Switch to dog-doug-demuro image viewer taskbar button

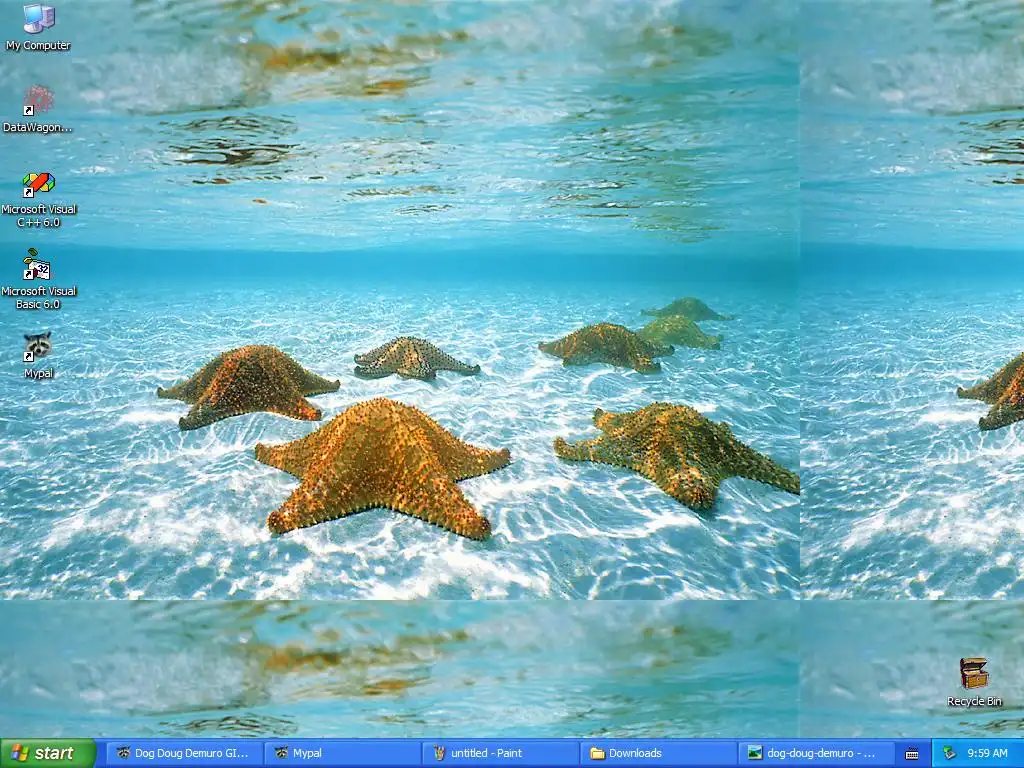816,753
